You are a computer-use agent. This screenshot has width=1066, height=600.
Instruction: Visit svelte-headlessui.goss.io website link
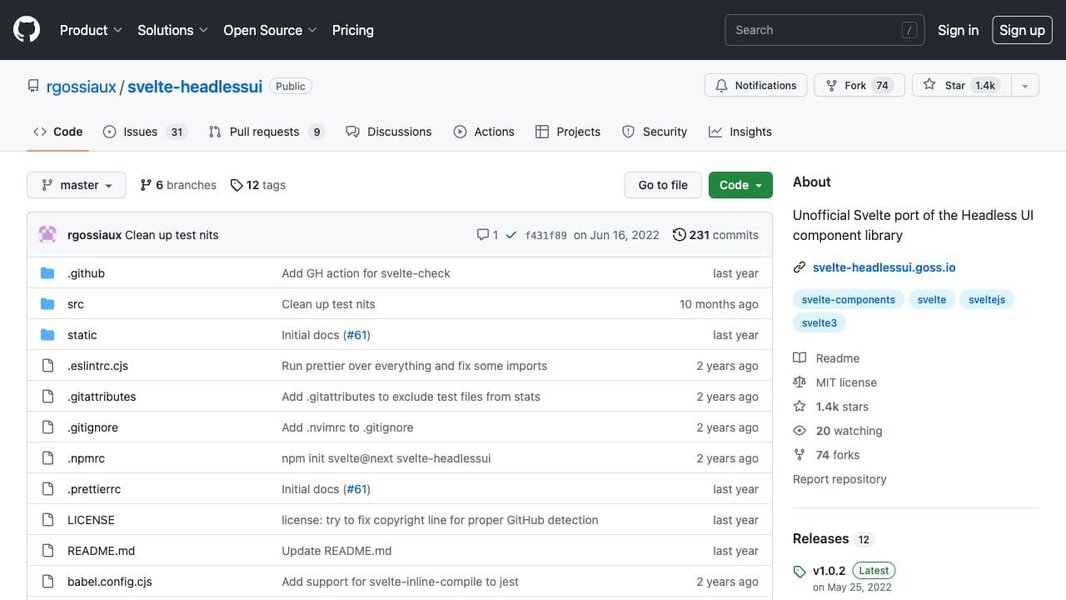tap(884, 268)
